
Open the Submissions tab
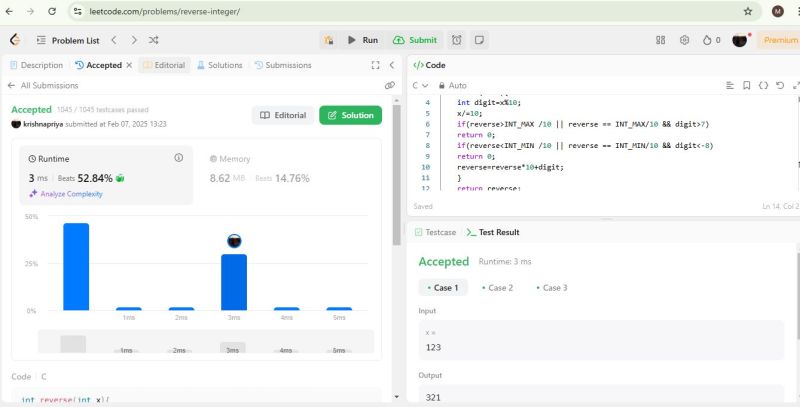283,65
